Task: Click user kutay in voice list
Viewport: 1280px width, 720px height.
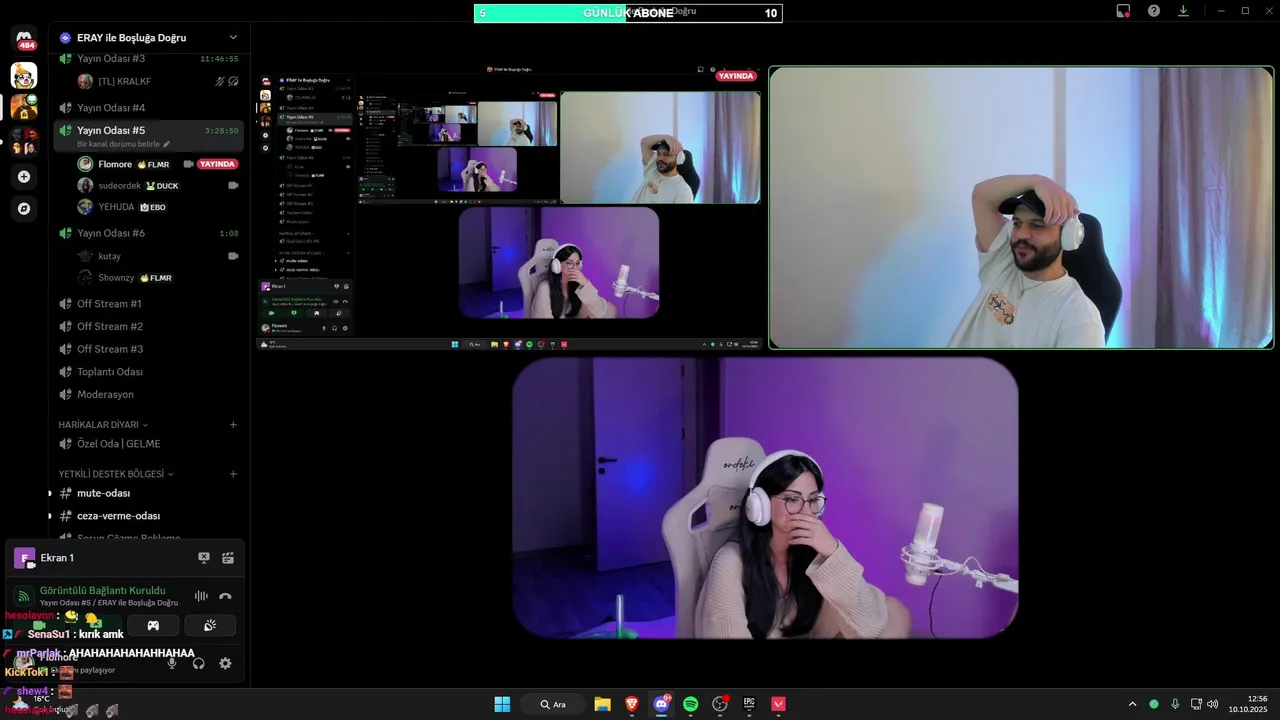Action: click(158, 257)
